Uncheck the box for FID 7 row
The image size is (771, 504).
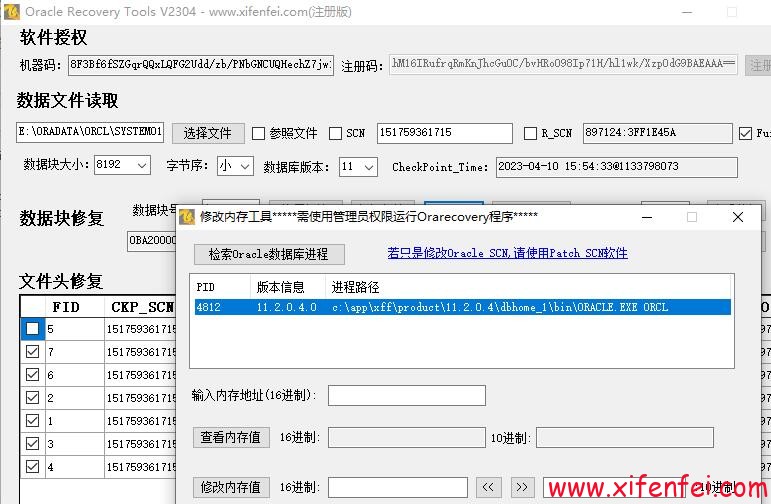click(32, 352)
